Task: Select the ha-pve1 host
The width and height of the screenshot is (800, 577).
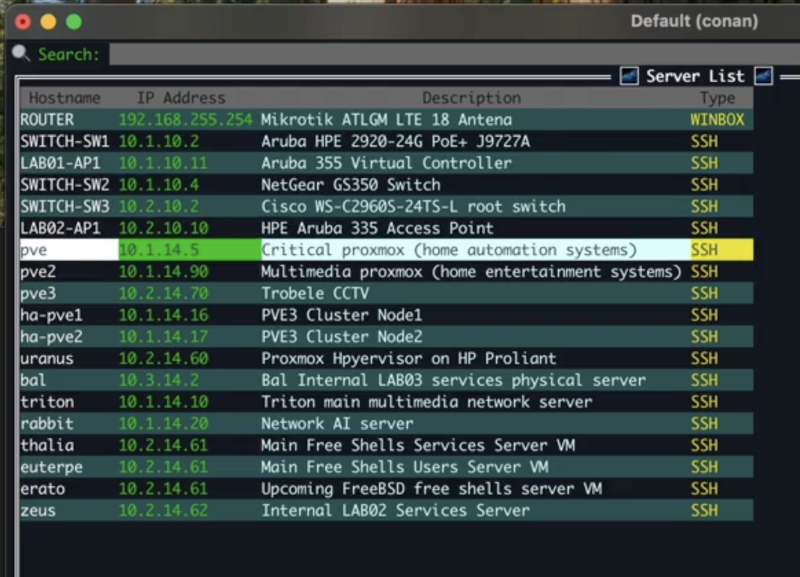Action: [x=52, y=315]
